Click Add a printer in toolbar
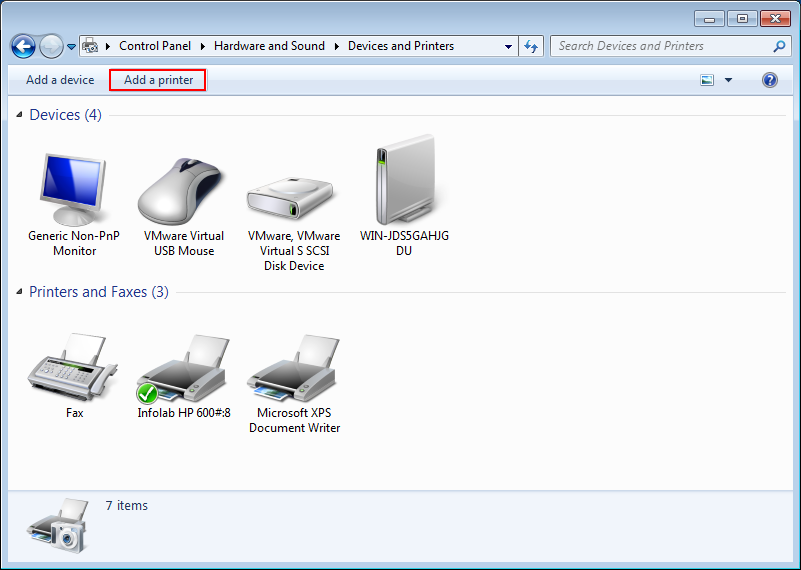The width and height of the screenshot is (801, 570). tap(158, 80)
